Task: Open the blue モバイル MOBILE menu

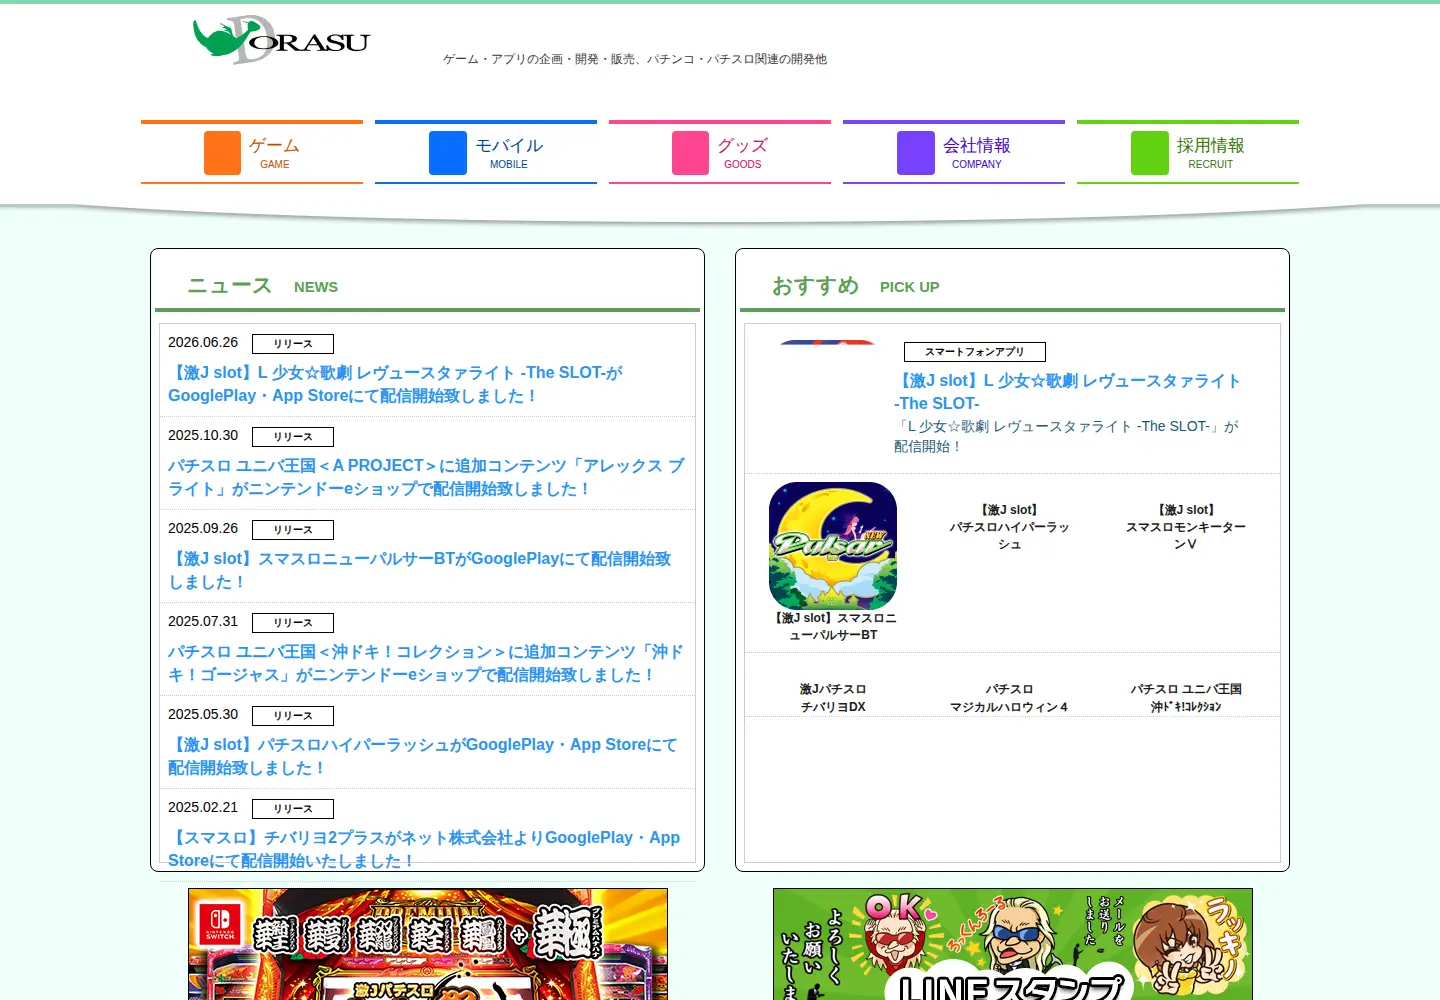Action: [486, 152]
